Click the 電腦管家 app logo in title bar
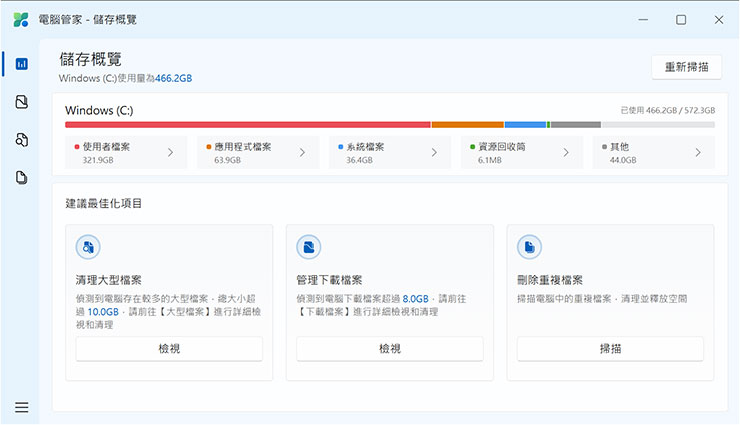Image resolution: width=740 pixels, height=425 pixels. (21, 19)
